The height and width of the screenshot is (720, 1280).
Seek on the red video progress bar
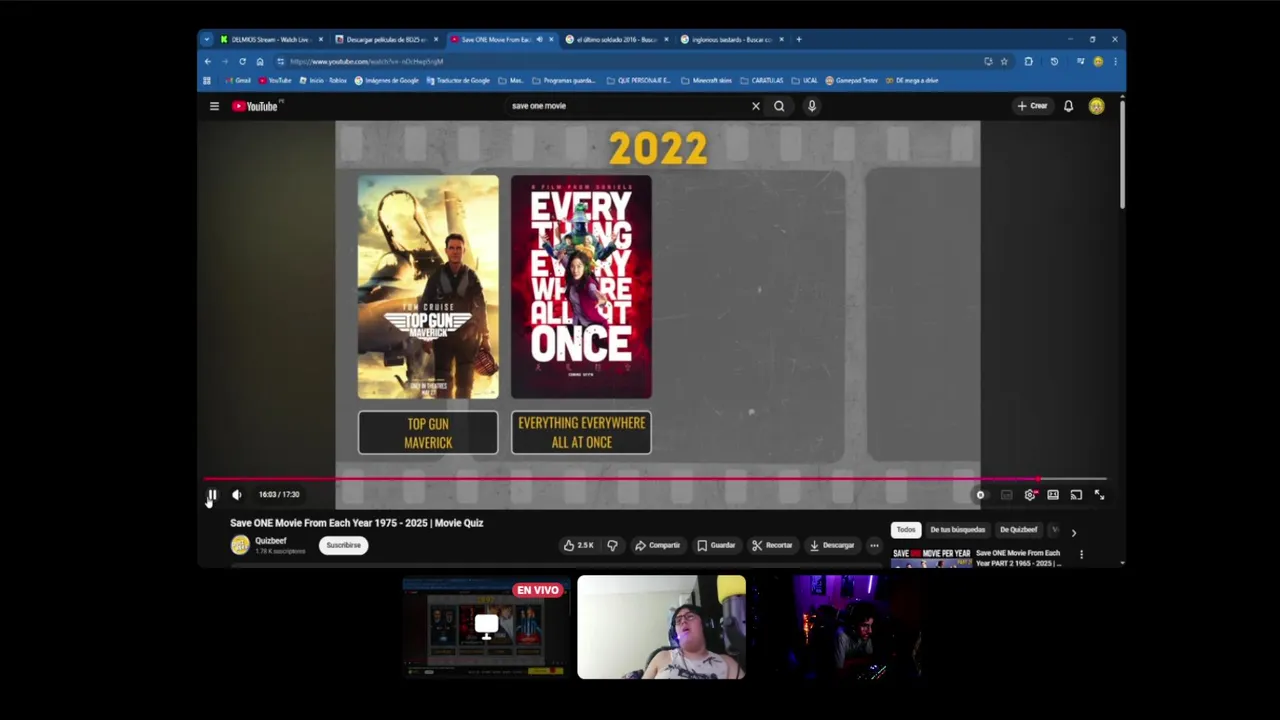656,479
